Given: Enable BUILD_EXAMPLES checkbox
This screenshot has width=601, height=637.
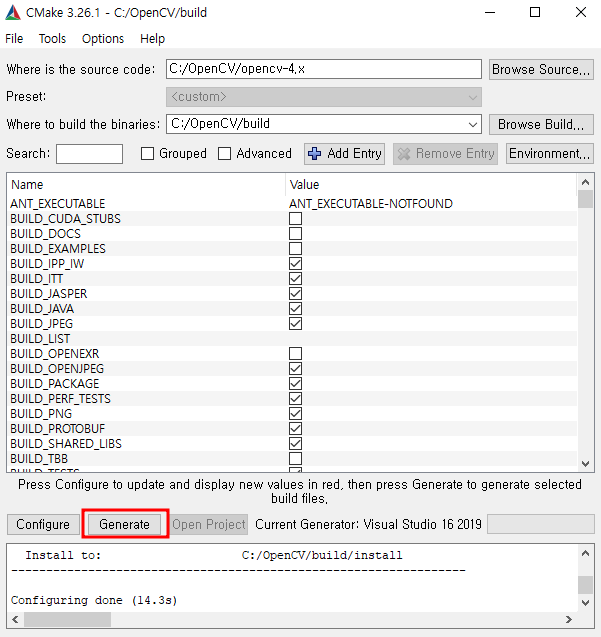Looking at the screenshot, I should (x=295, y=249).
